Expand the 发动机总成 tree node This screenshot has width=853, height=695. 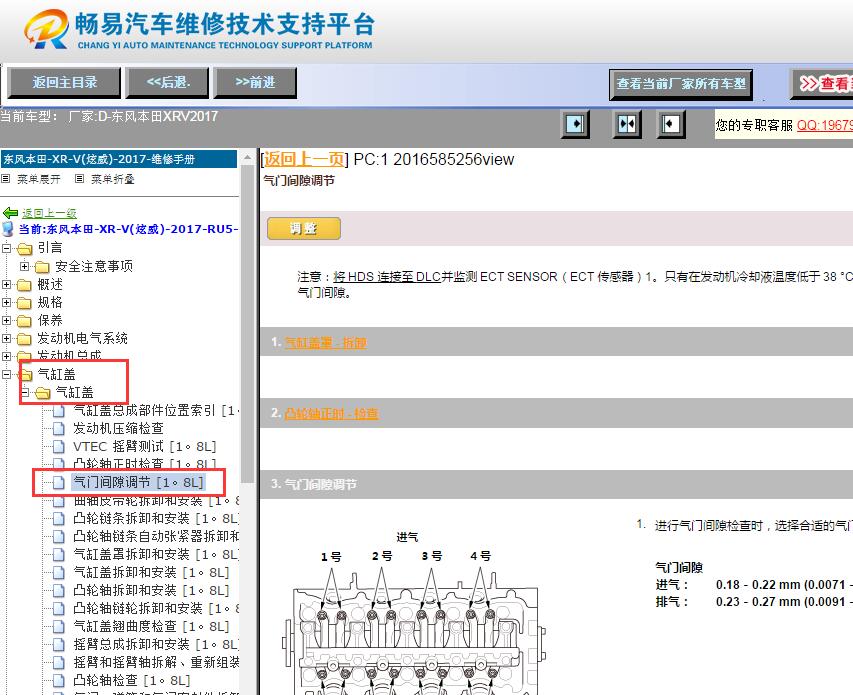(7, 356)
